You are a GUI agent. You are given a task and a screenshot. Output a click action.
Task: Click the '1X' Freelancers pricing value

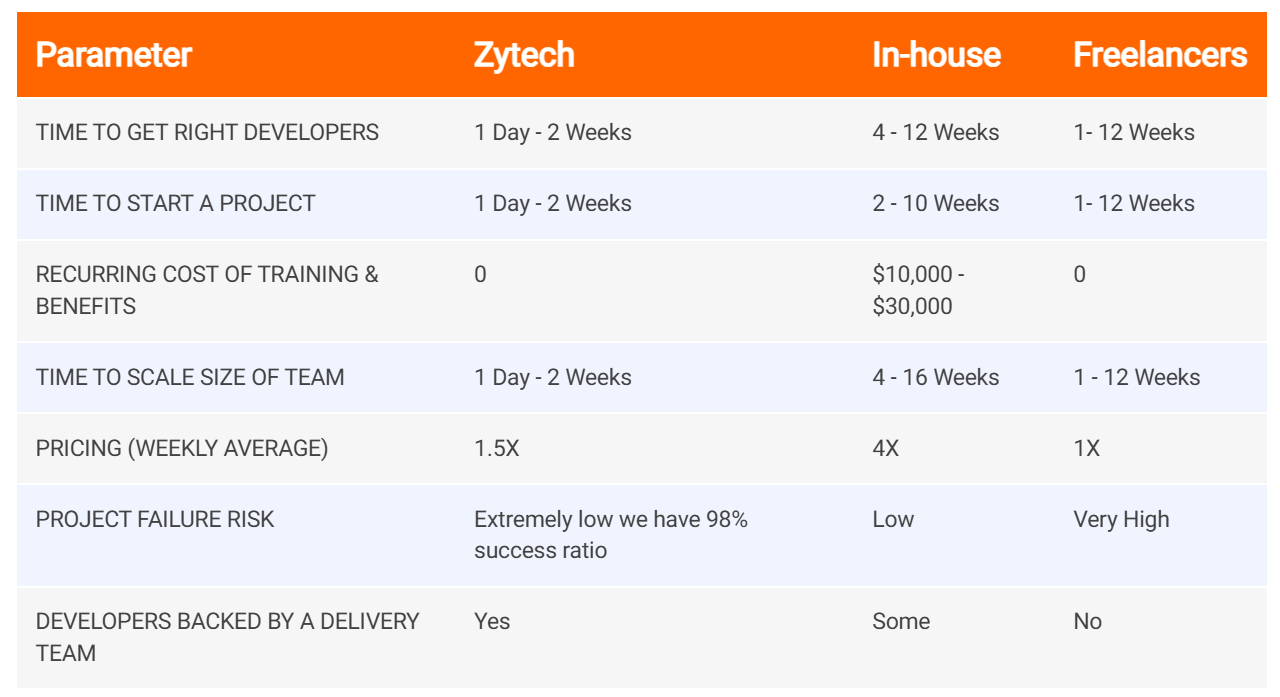(1086, 448)
